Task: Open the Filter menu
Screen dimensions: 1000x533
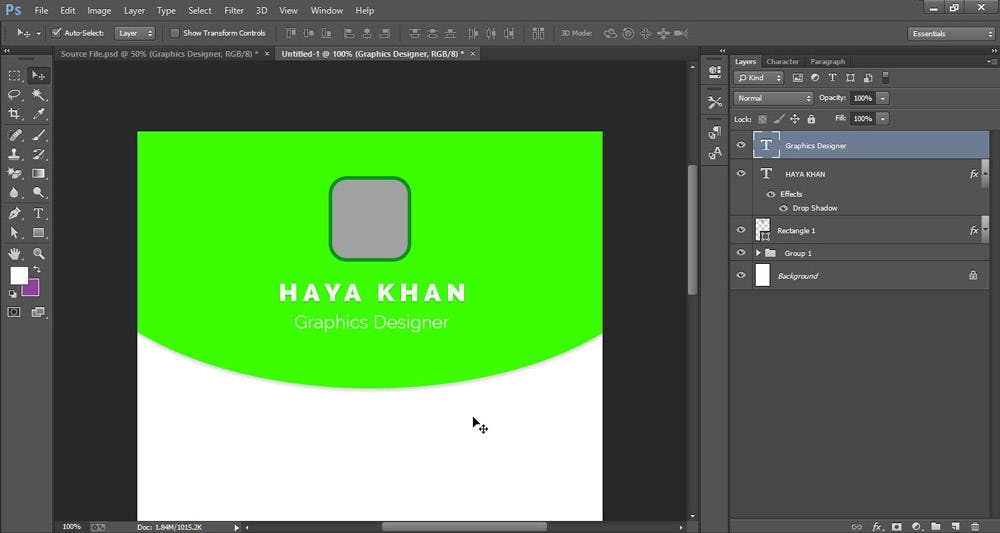Action: point(233,10)
